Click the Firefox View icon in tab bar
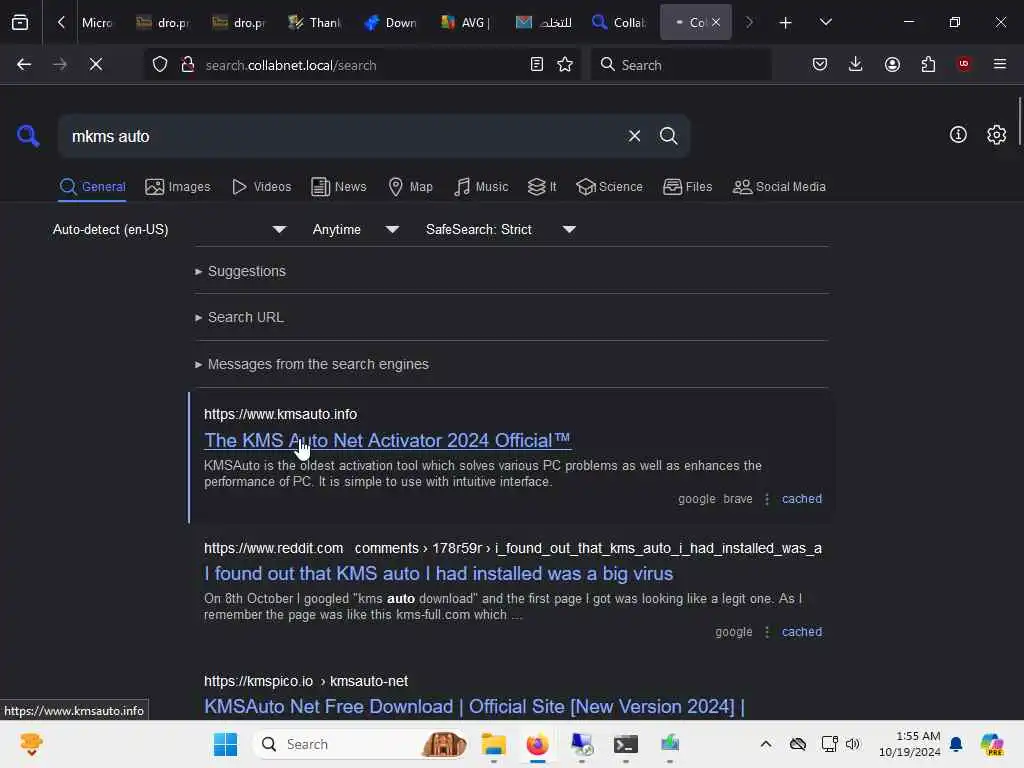The image size is (1024, 768). point(20,22)
